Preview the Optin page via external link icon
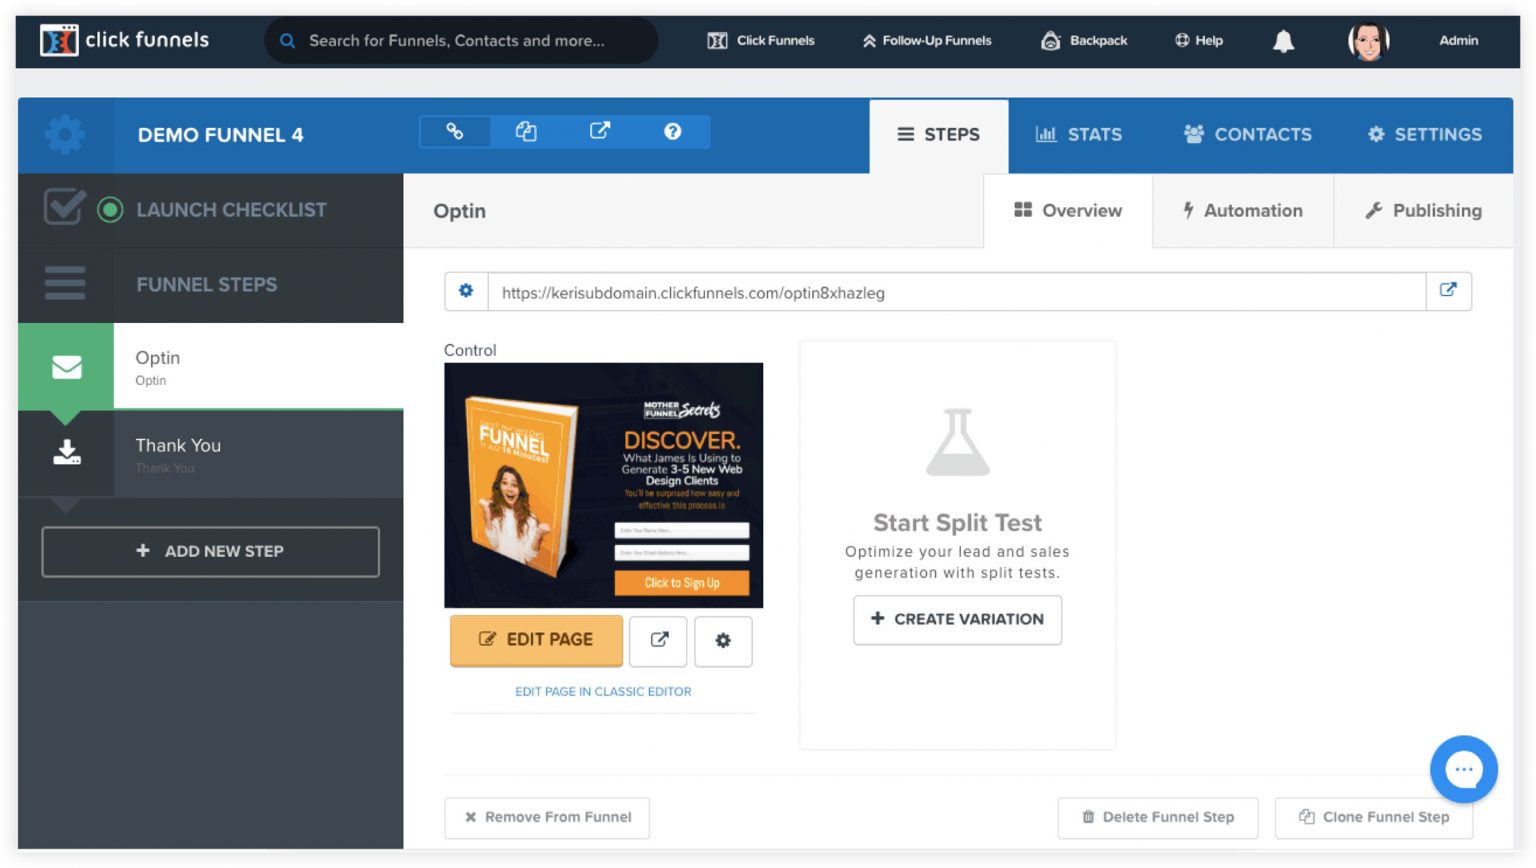The width and height of the screenshot is (1536, 868). click(x=658, y=641)
